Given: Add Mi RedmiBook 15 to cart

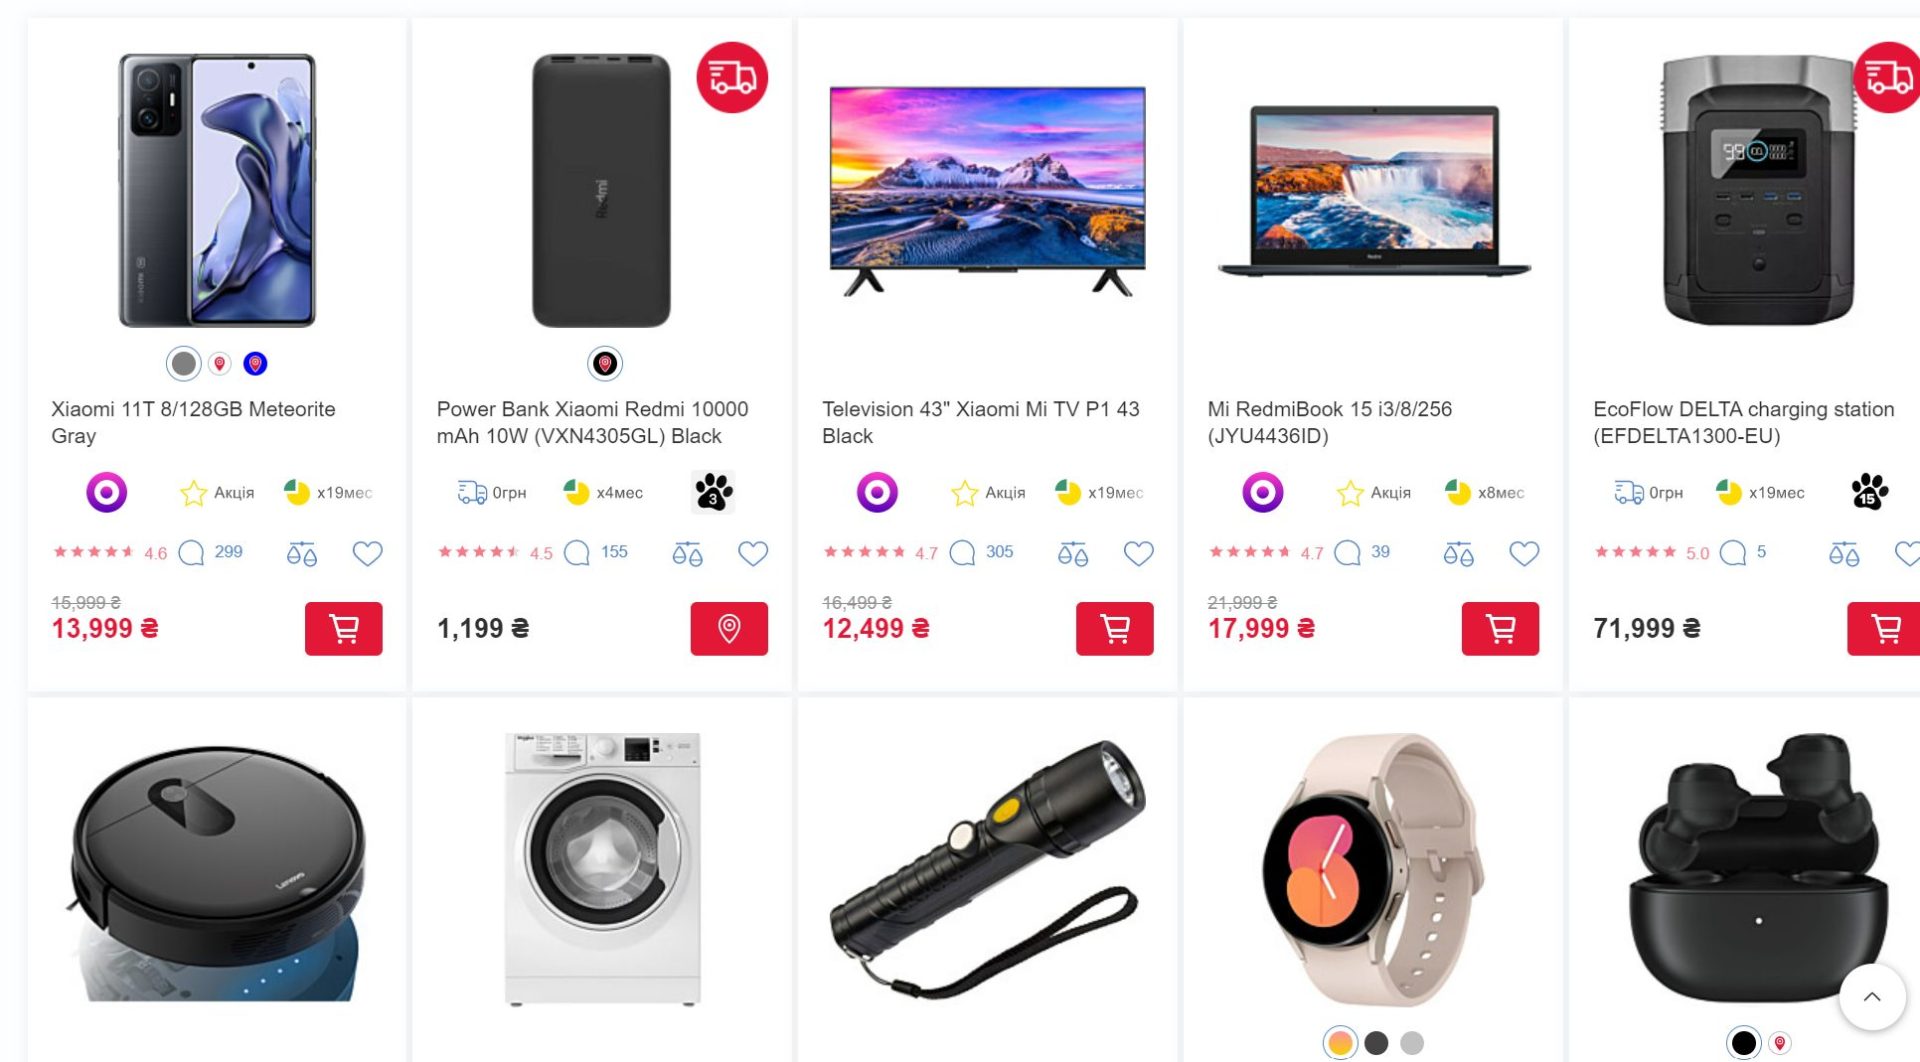Looking at the screenshot, I should click(x=1500, y=628).
